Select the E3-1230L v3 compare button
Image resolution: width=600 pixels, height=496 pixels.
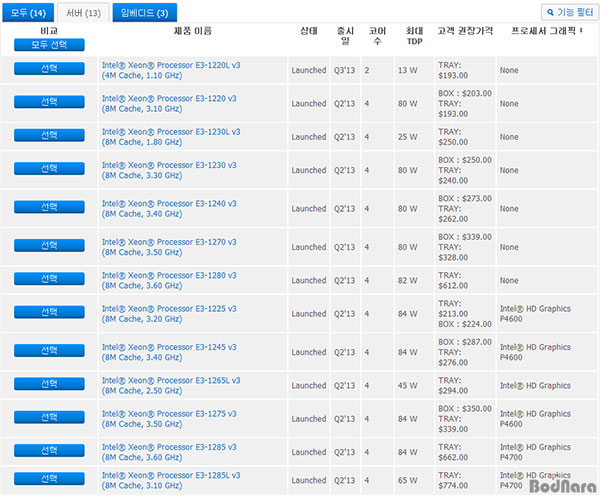(x=49, y=135)
